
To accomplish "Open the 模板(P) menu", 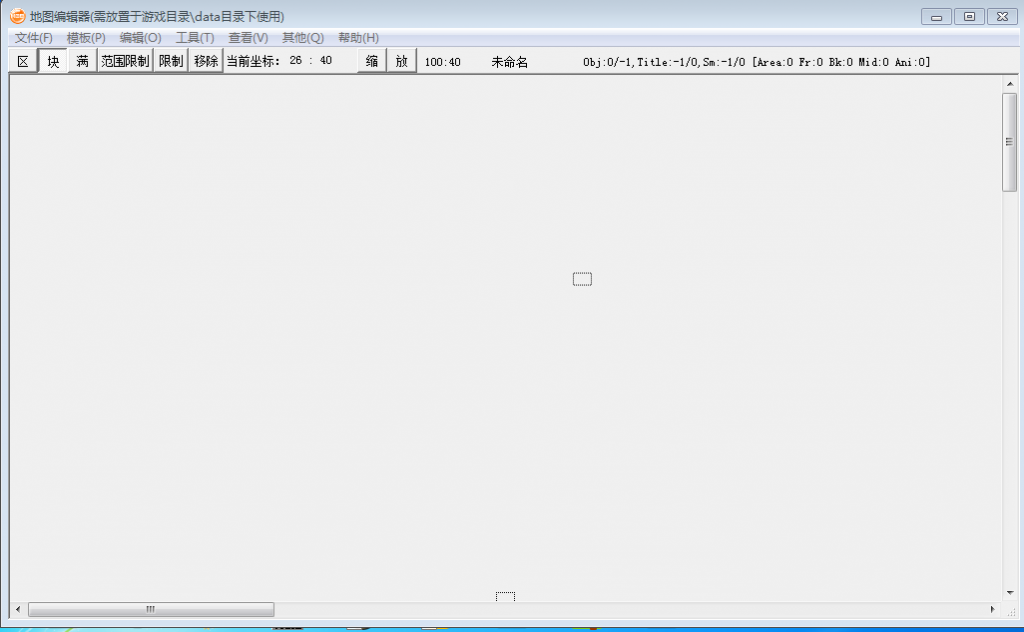I will point(86,38).
